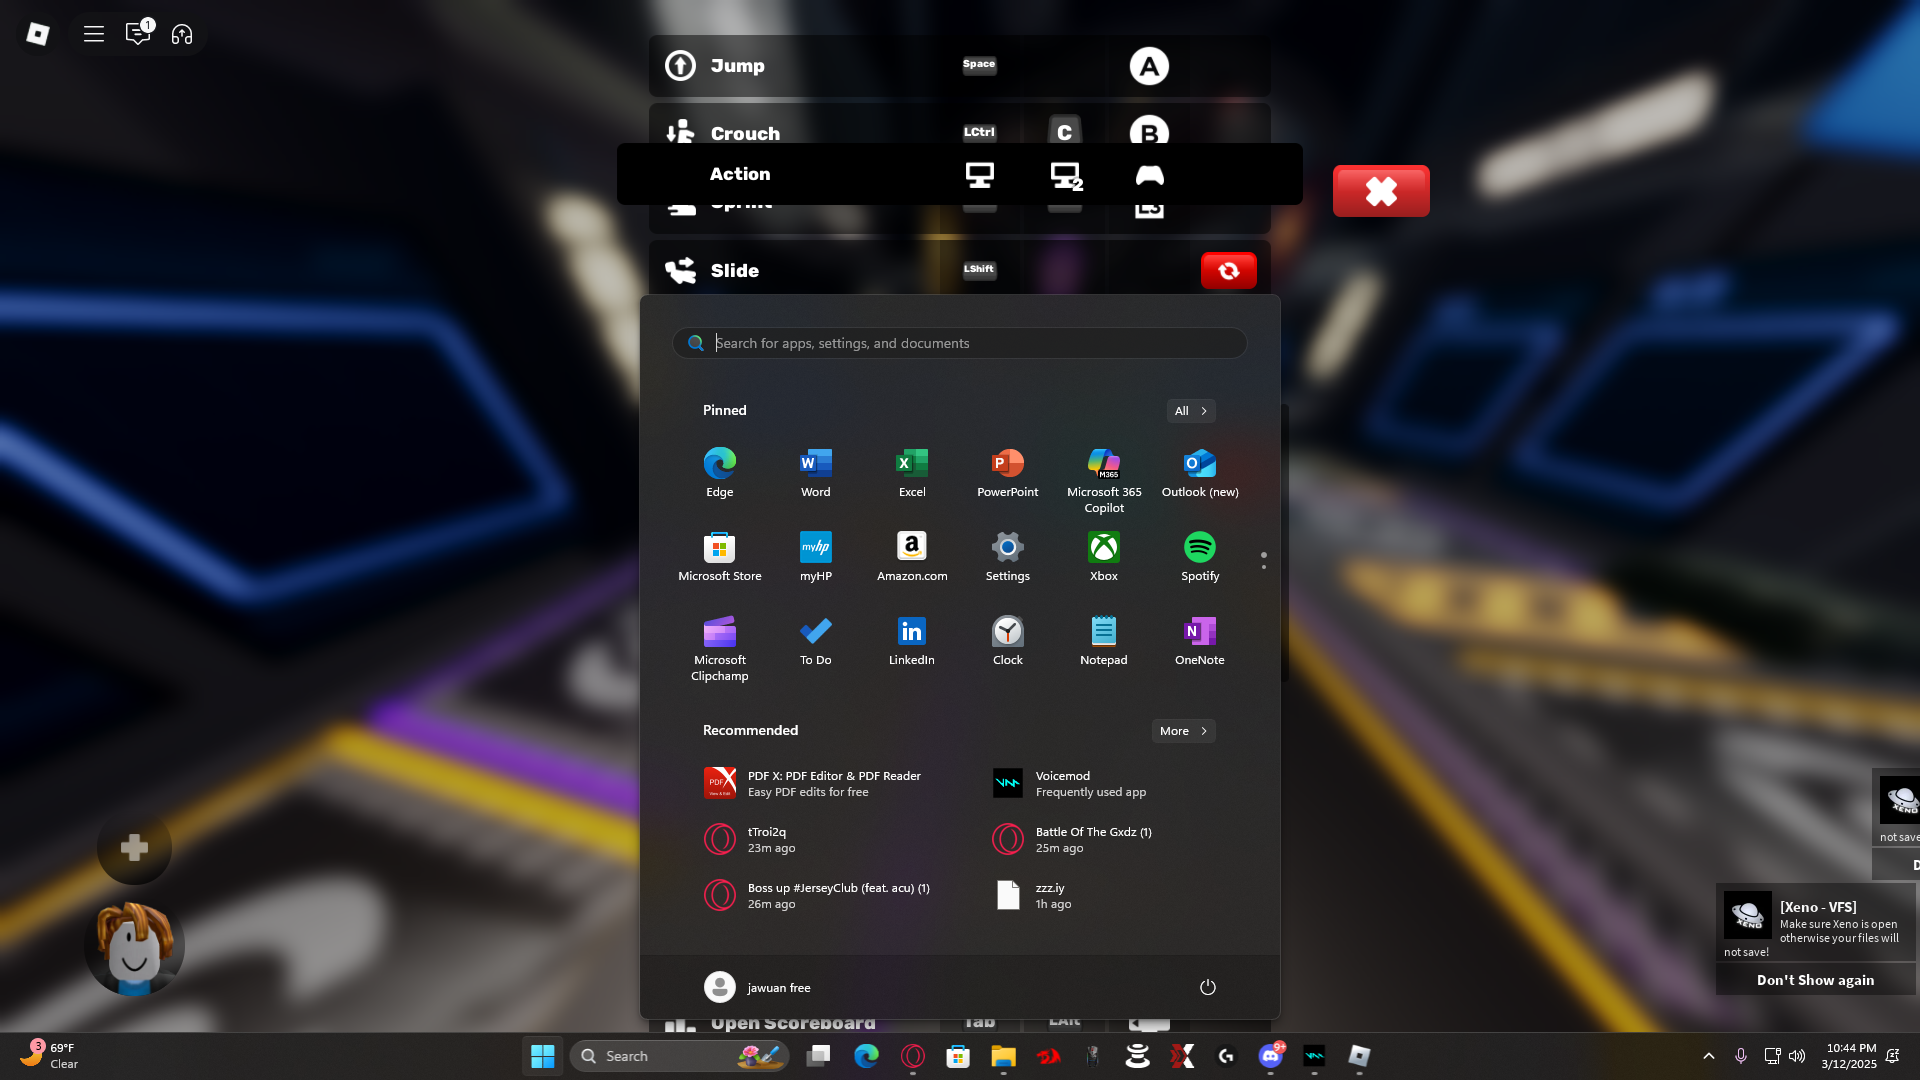Click the Start menu search field
Image resolution: width=1920 pixels, height=1080 pixels.
(959, 343)
